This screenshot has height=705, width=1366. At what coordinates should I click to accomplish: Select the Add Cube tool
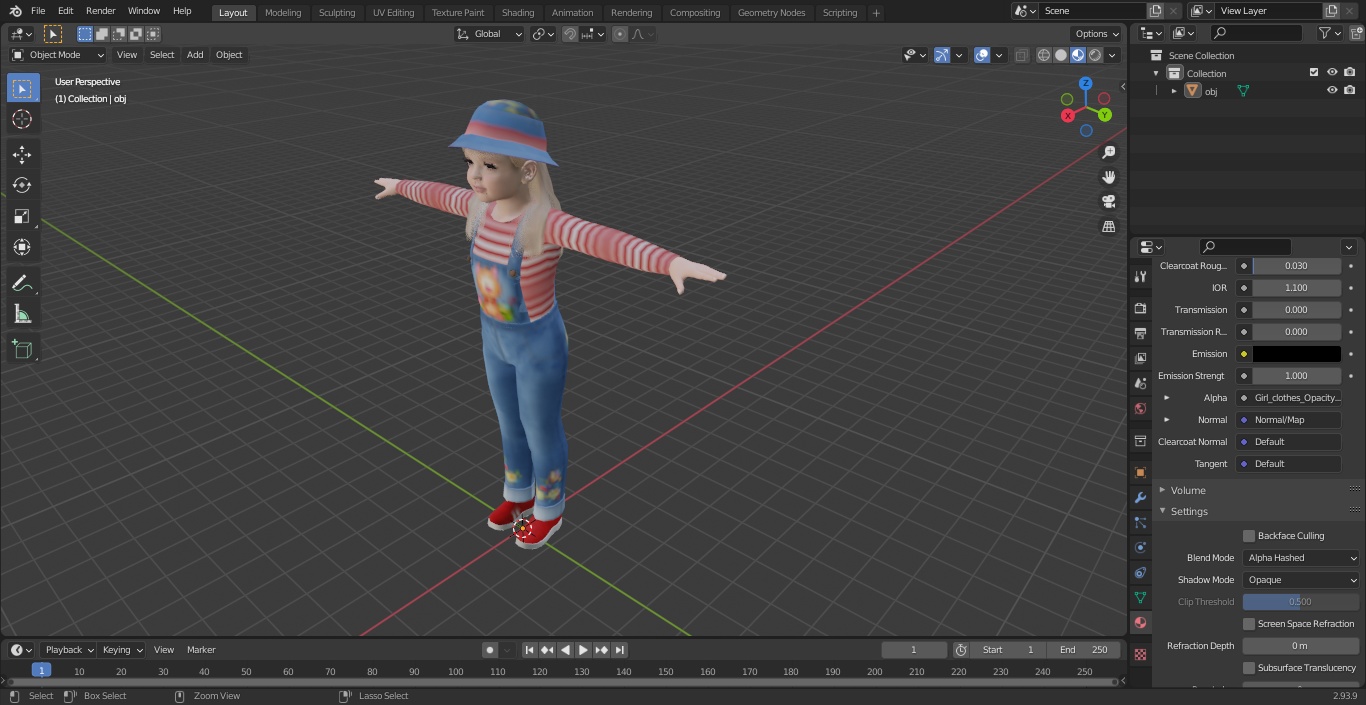click(x=22, y=350)
